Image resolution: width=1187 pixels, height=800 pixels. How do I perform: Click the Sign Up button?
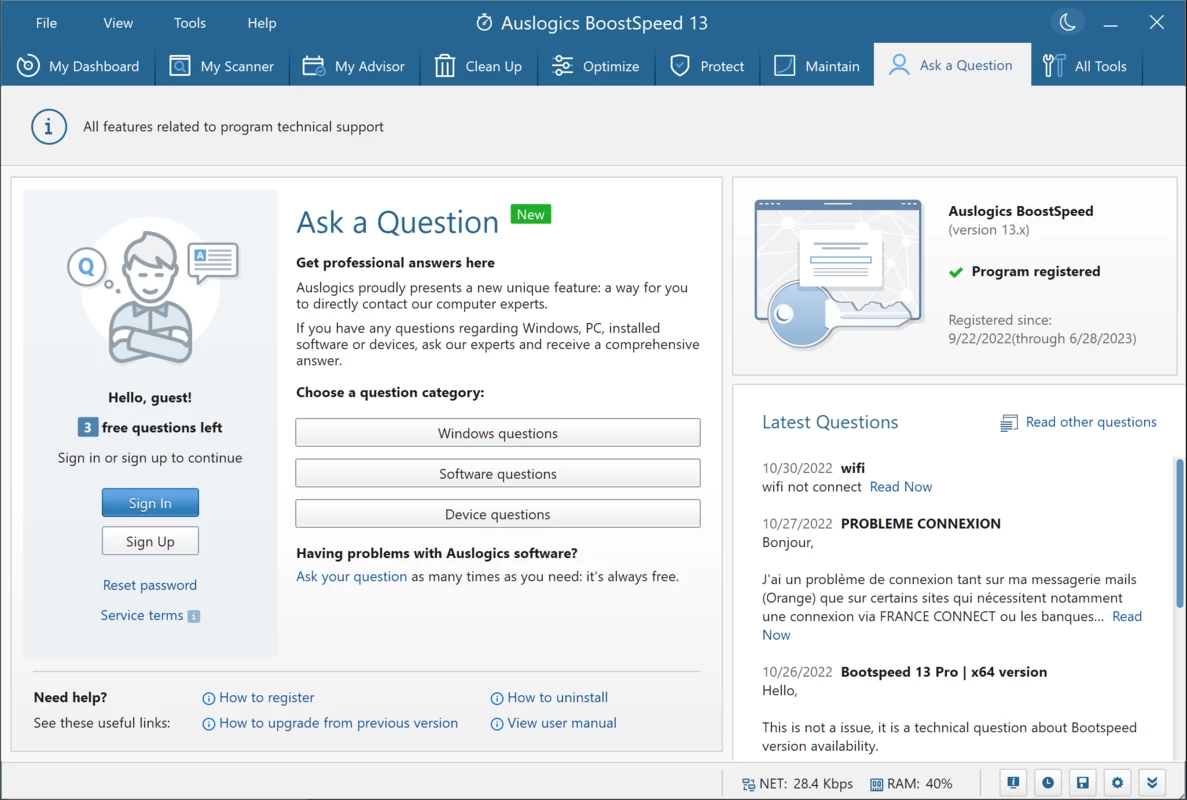[x=150, y=541]
